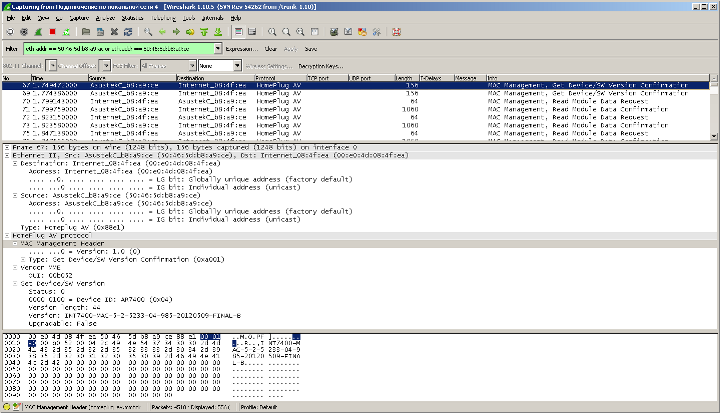Collapse the Source AsustekC_b8:a9:ce node

point(15,195)
